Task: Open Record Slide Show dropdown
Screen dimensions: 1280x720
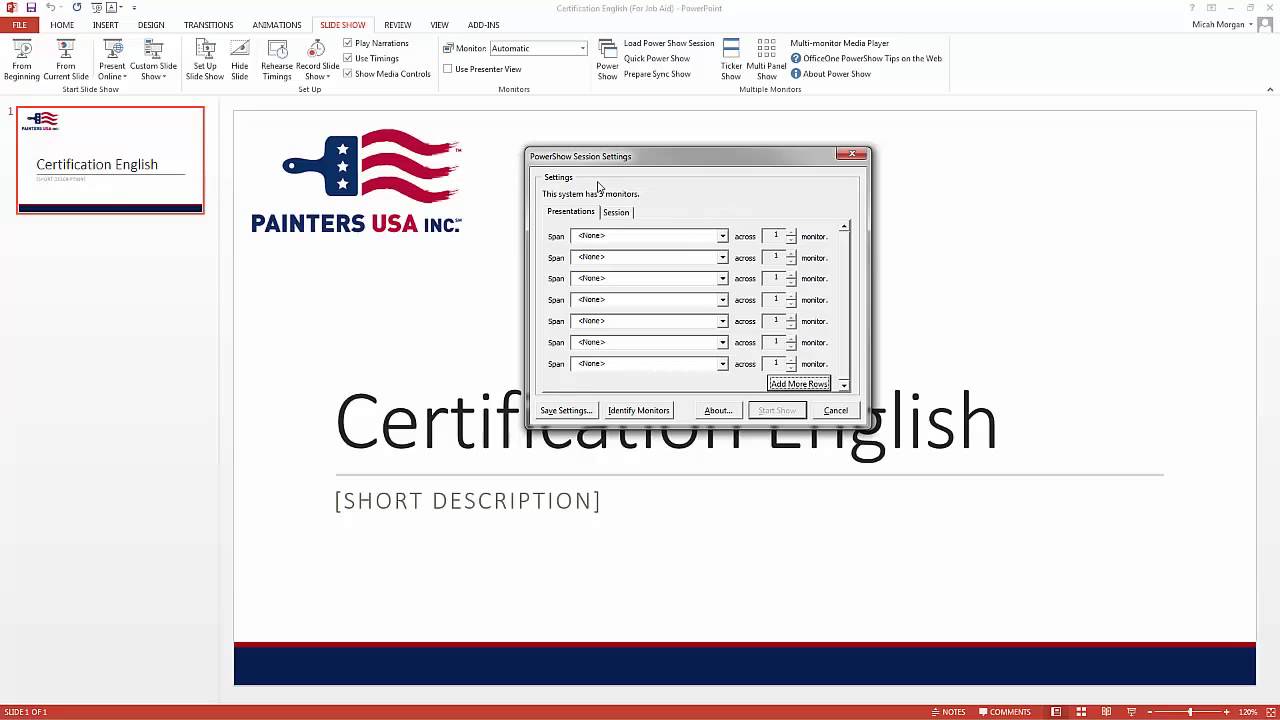Action: tap(317, 60)
